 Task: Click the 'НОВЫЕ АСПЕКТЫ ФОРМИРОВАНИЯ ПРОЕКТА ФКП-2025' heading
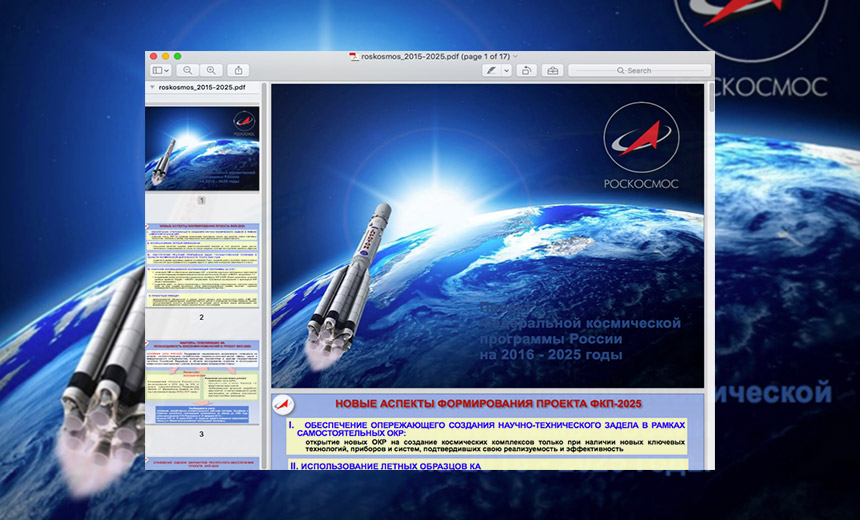(488, 404)
